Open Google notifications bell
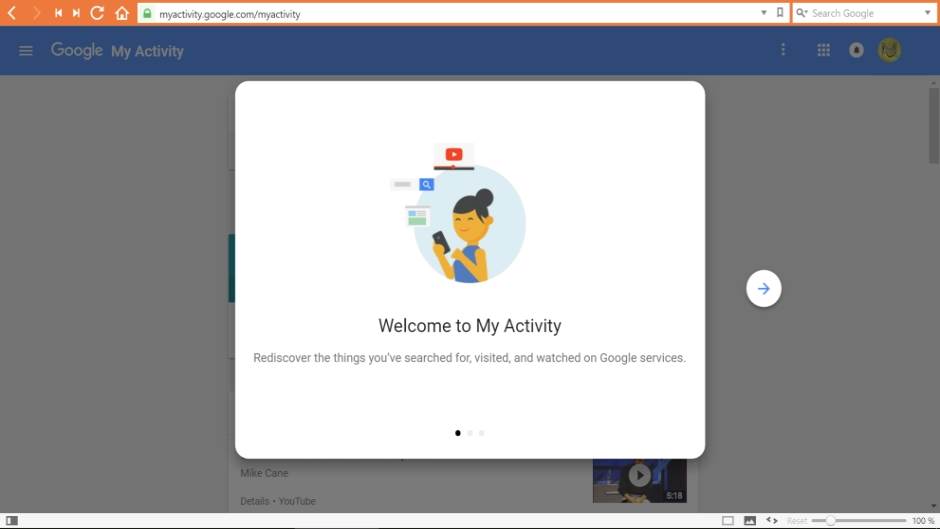940x529 pixels. click(856, 50)
